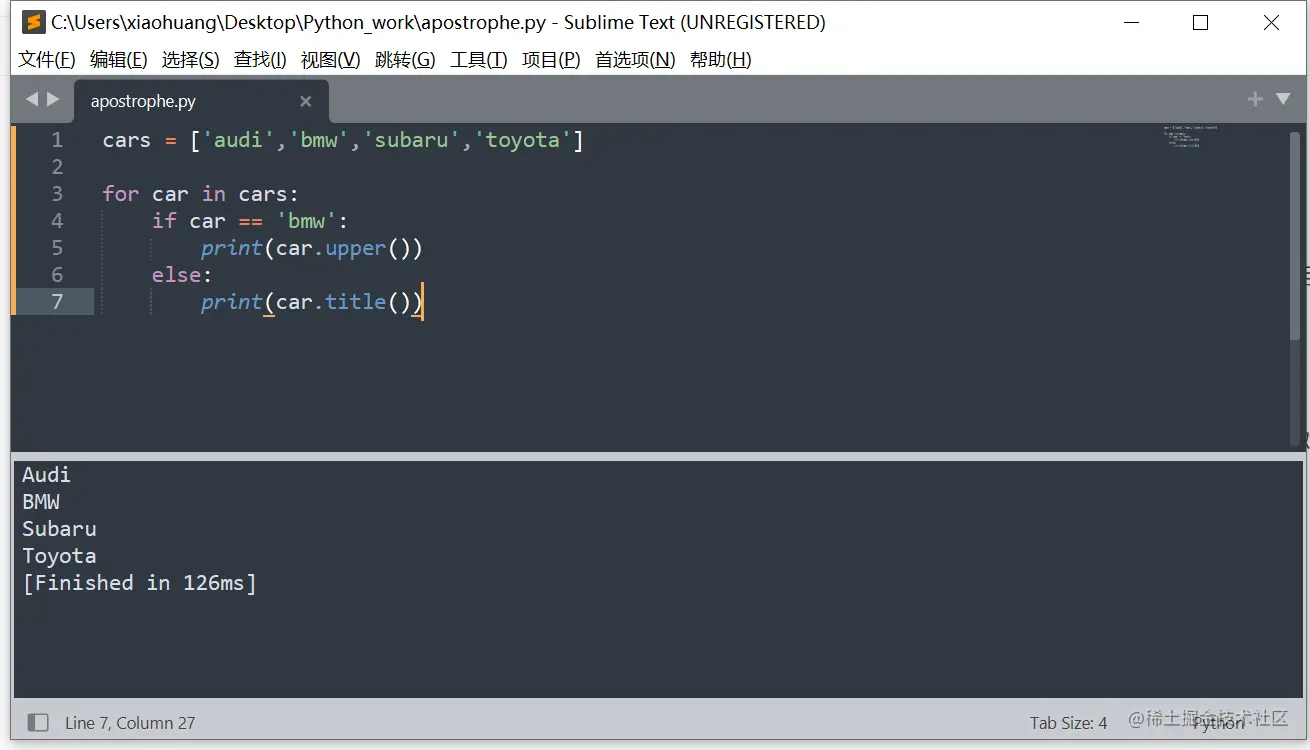This screenshot has width=1310, height=750.
Task: Click the 'for' keyword on line 3
Action: point(121,194)
